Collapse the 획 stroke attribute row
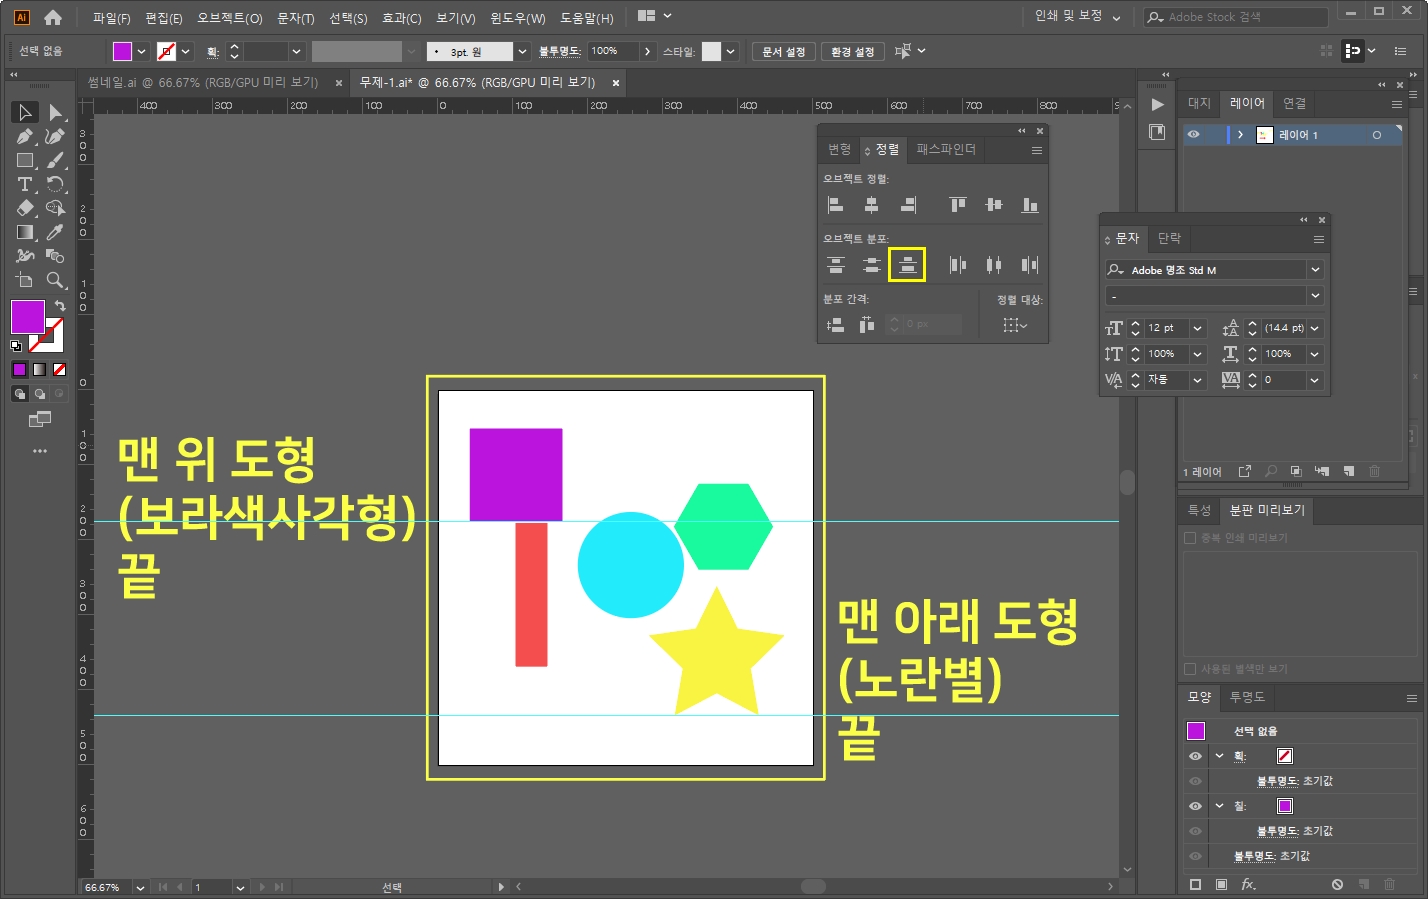 tap(1219, 756)
